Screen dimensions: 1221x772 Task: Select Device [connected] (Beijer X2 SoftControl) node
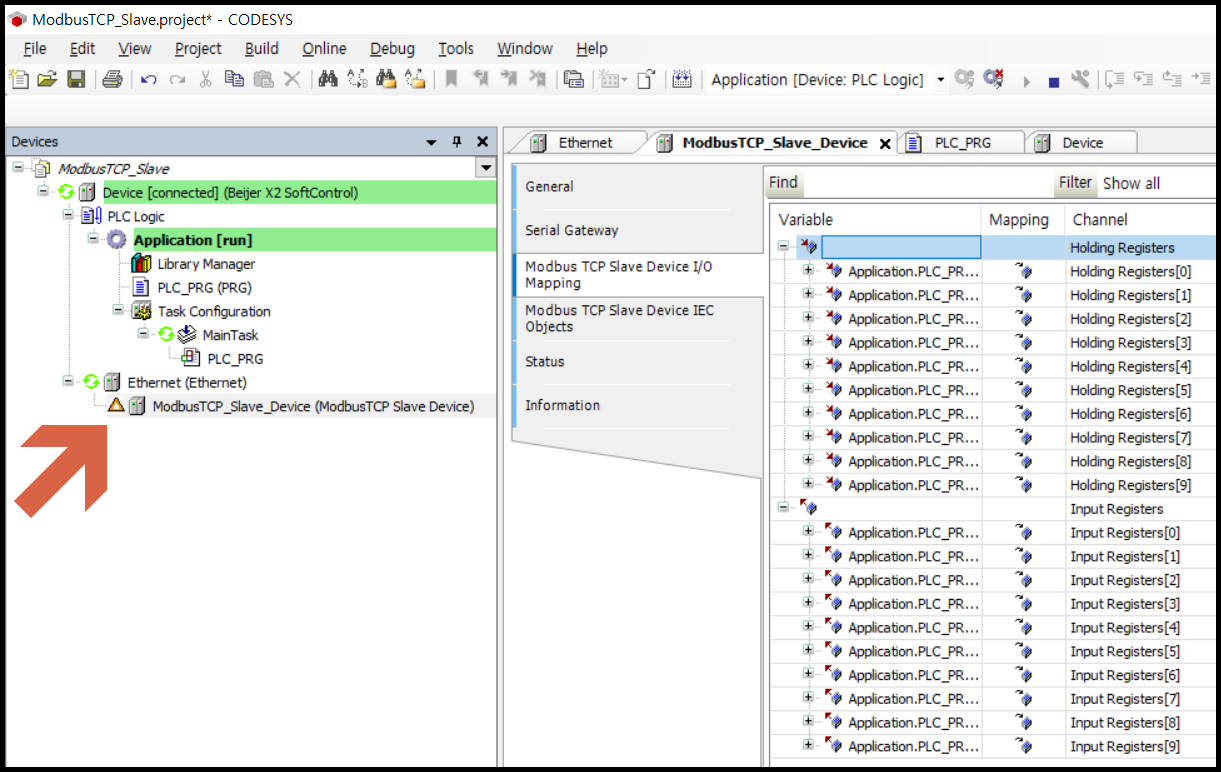[230, 192]
